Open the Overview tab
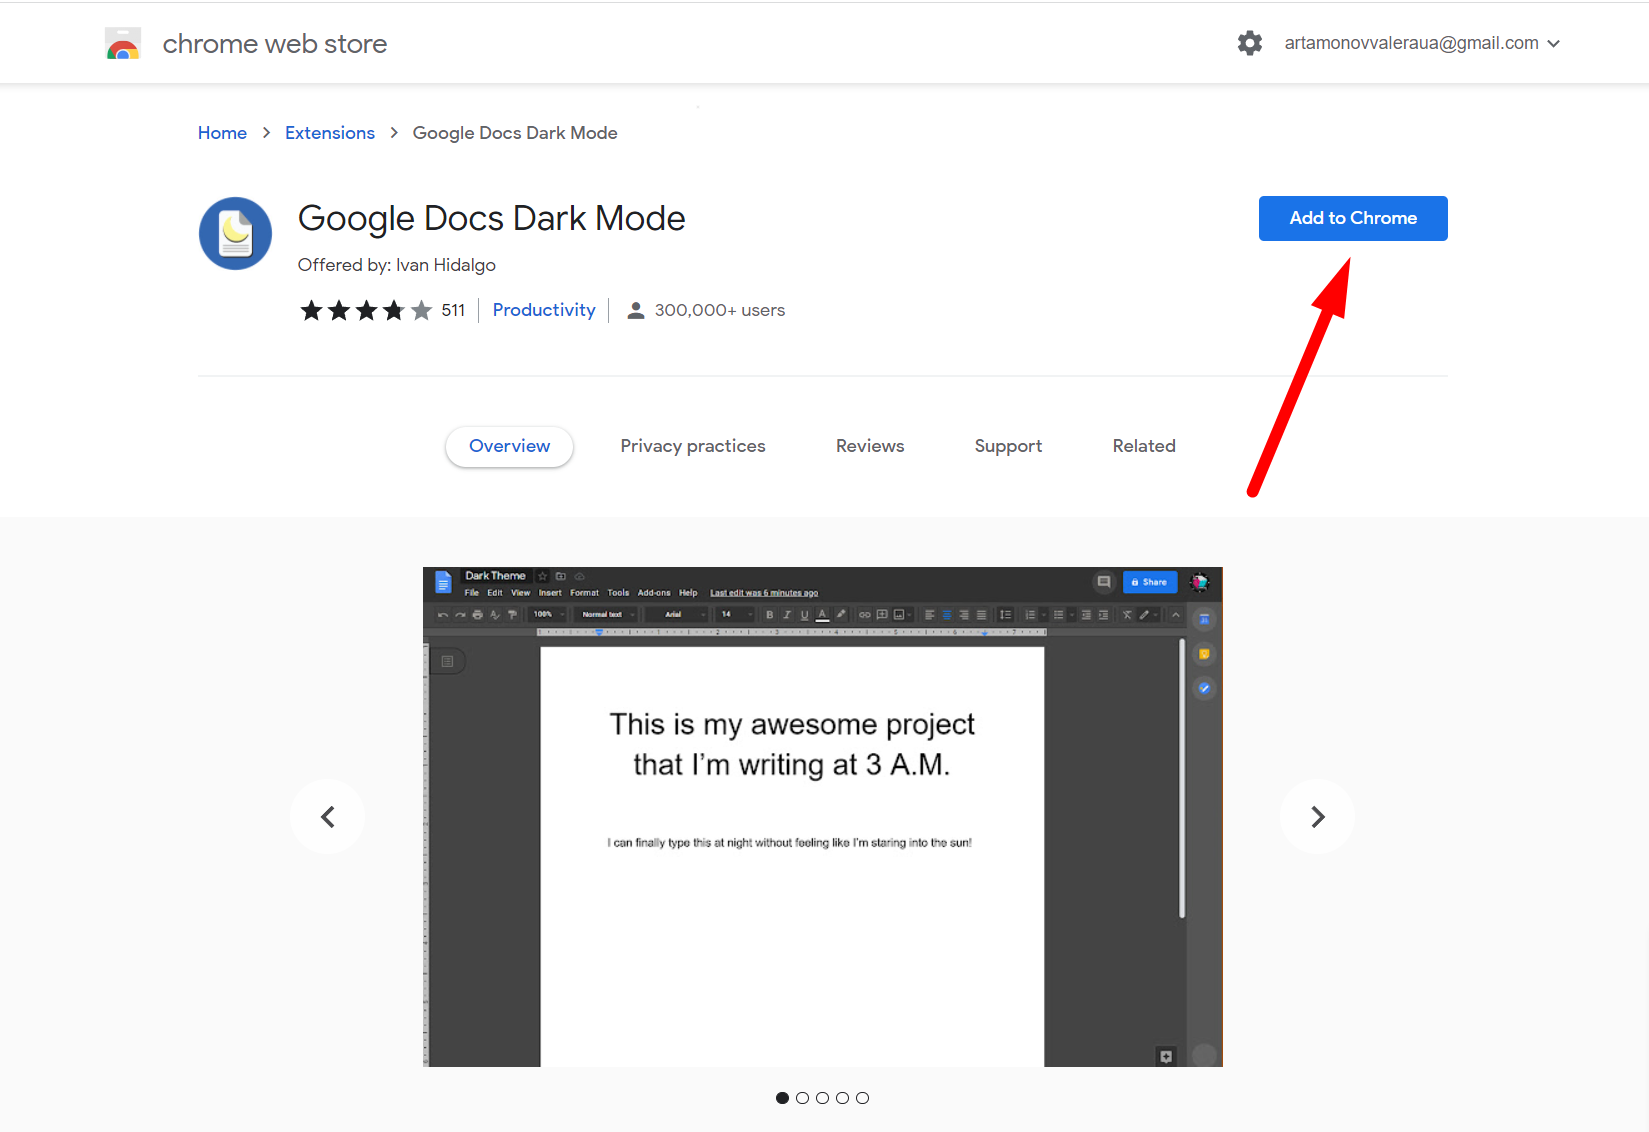Image resolution: width=1649 pixels, height=1132 pixels. pos(509,446)
